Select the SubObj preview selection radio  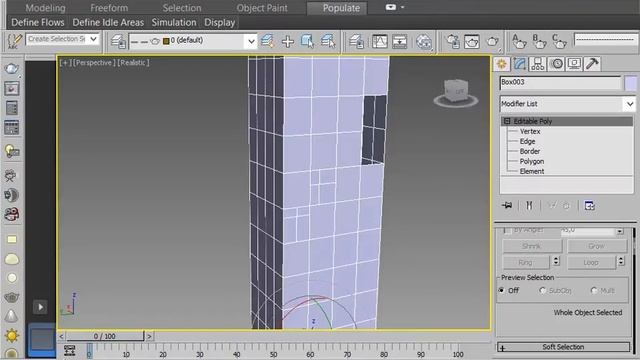pos(542,290)
